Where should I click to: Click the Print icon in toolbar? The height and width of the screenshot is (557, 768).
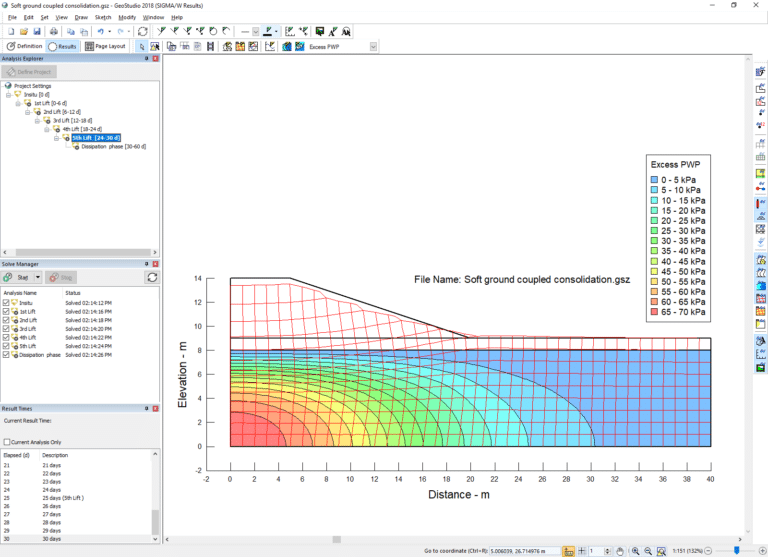[52, 32]
